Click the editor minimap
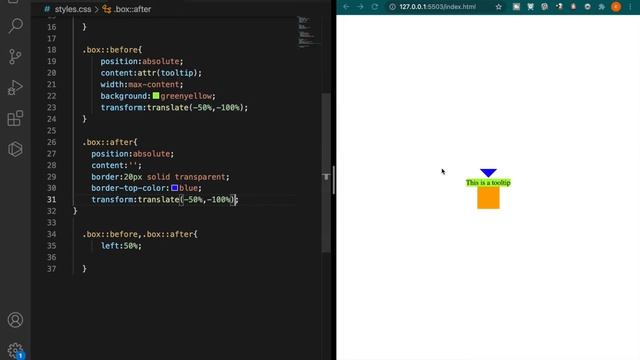 point(309,33)
